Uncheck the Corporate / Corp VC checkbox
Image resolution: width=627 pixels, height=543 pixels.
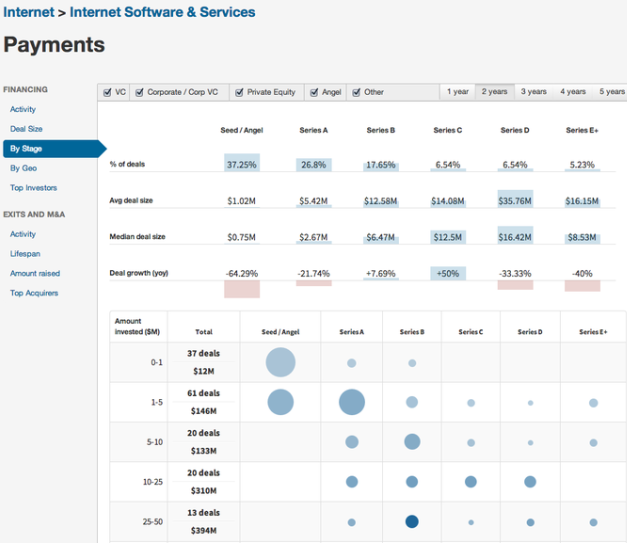point(139,92)
